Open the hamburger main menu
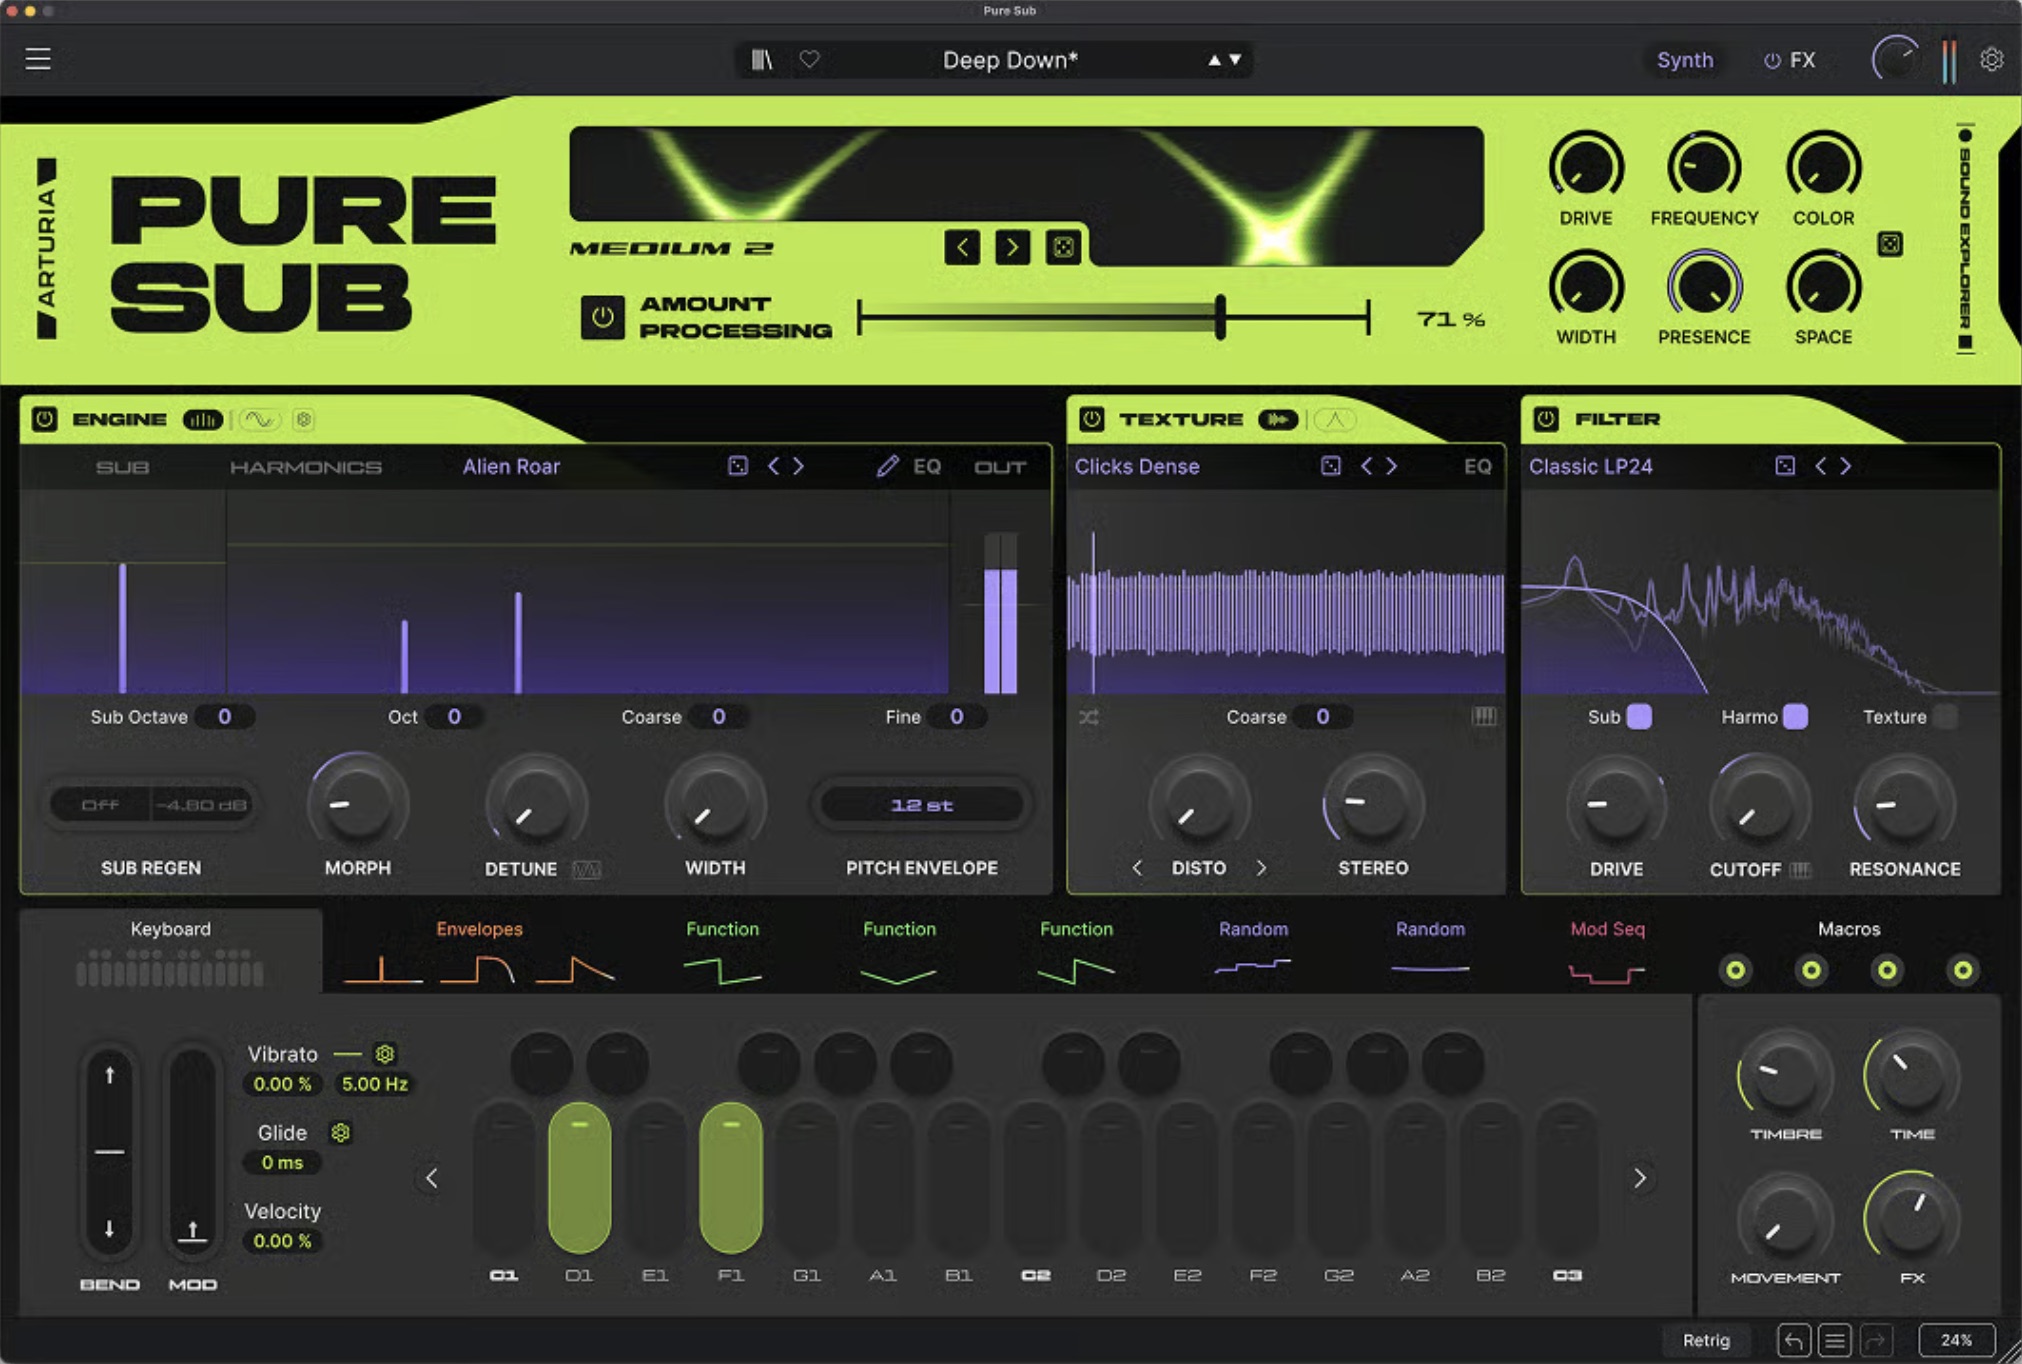This screenshot has height=1364, width=2022. tap(38, 59)
